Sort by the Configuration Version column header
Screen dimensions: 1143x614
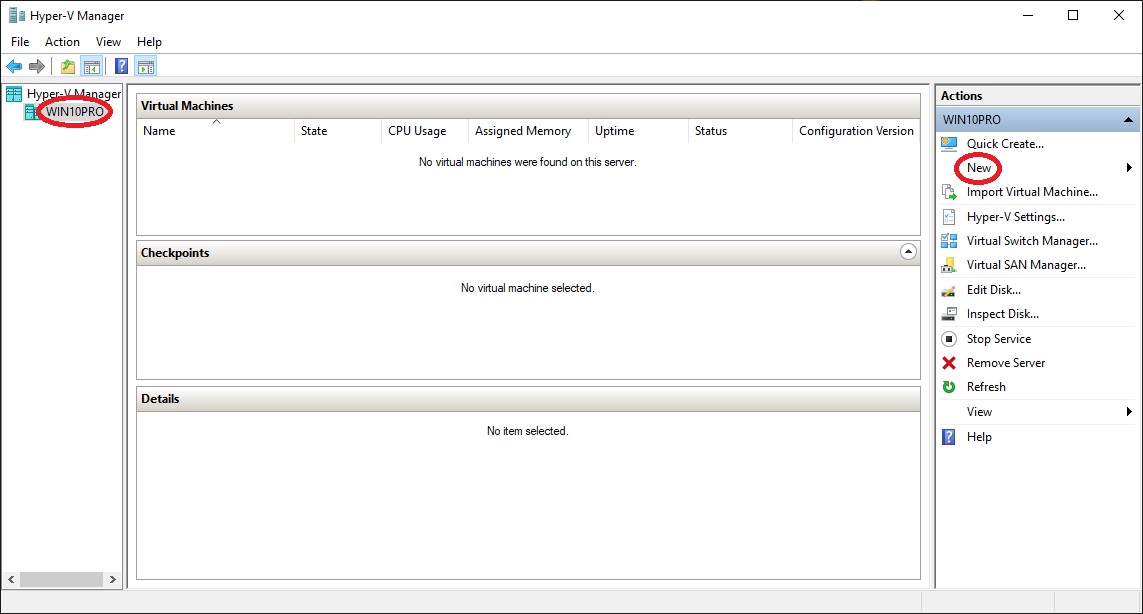point(856,131)
